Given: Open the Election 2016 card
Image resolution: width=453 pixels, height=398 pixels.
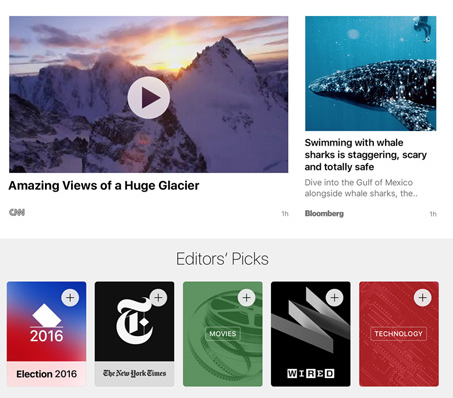Looking at the screenshot, I should tap(46, 334).
